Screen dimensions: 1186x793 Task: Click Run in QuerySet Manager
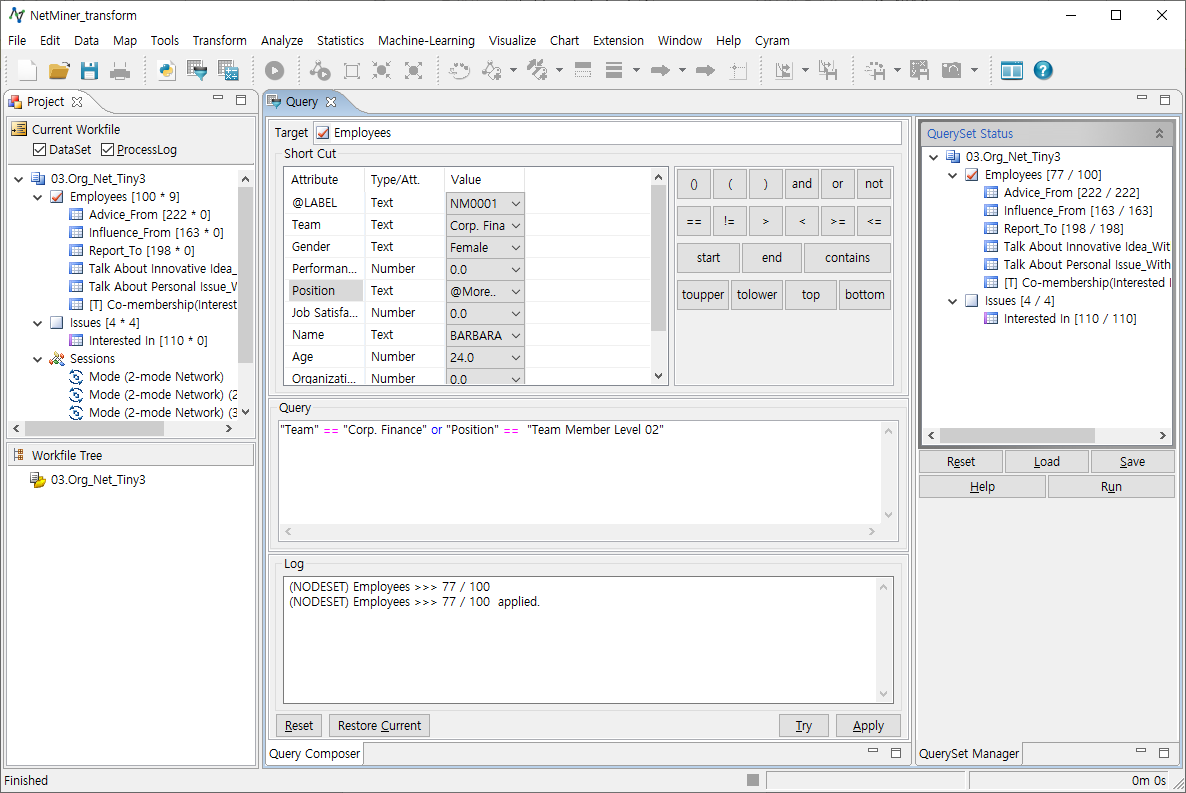(x=1111, y=487)
